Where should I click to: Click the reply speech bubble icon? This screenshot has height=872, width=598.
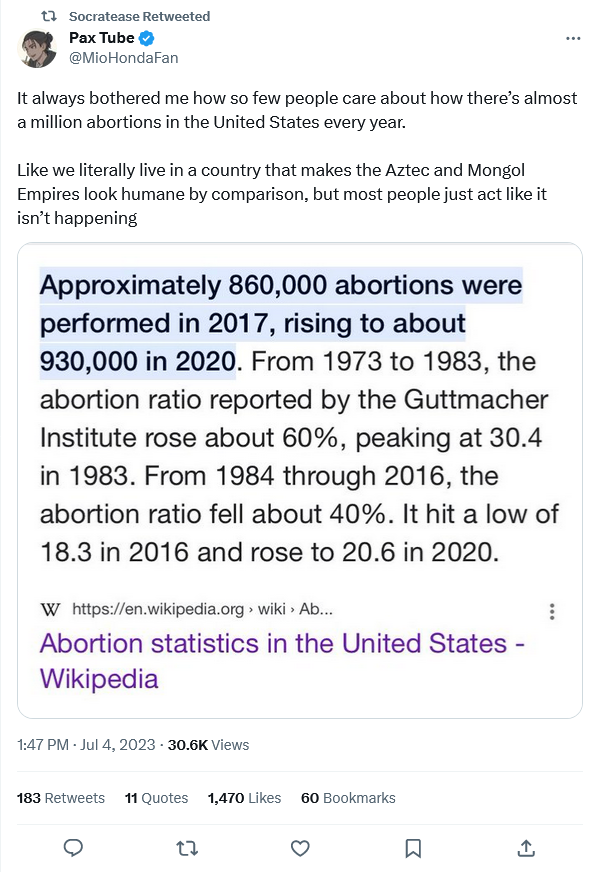(73, 848)
